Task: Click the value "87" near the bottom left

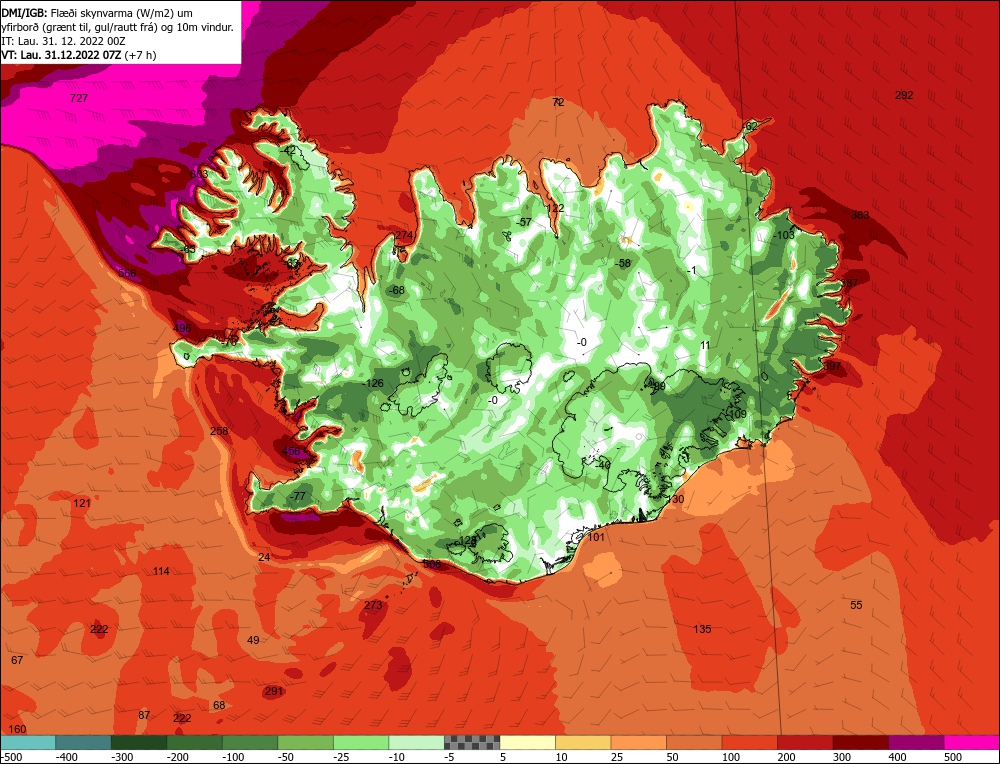Action: click(x=144, y=716)
